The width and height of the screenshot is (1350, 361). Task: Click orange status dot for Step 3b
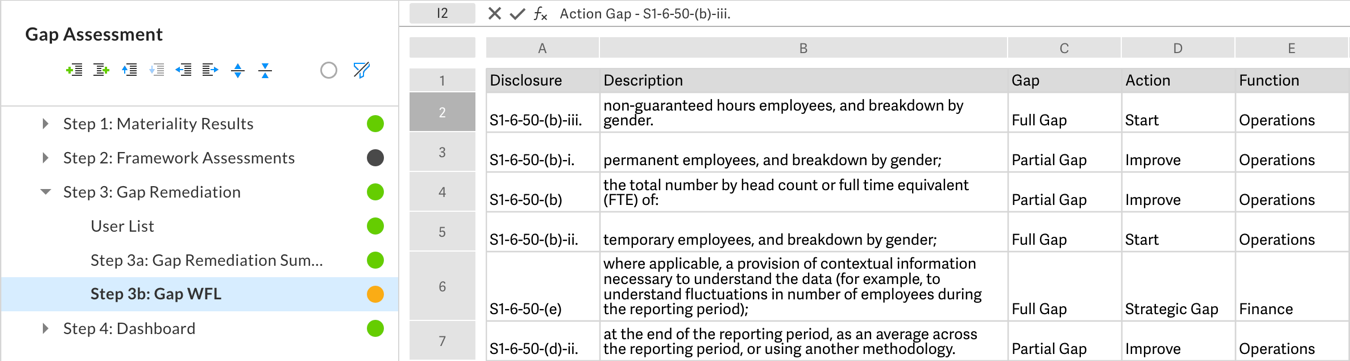[x=375, y=294]
